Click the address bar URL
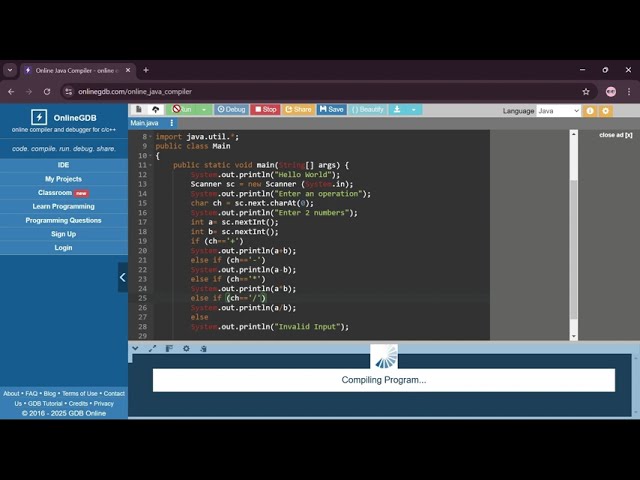640x480 pixels. pos(135,92)
